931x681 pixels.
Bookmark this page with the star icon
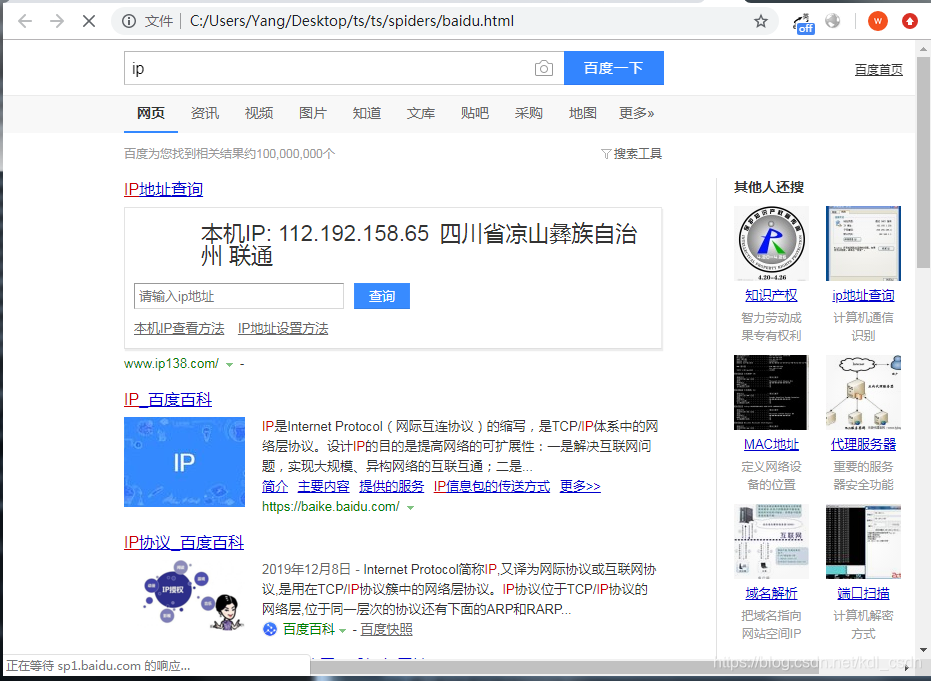(x=761, y=21)
